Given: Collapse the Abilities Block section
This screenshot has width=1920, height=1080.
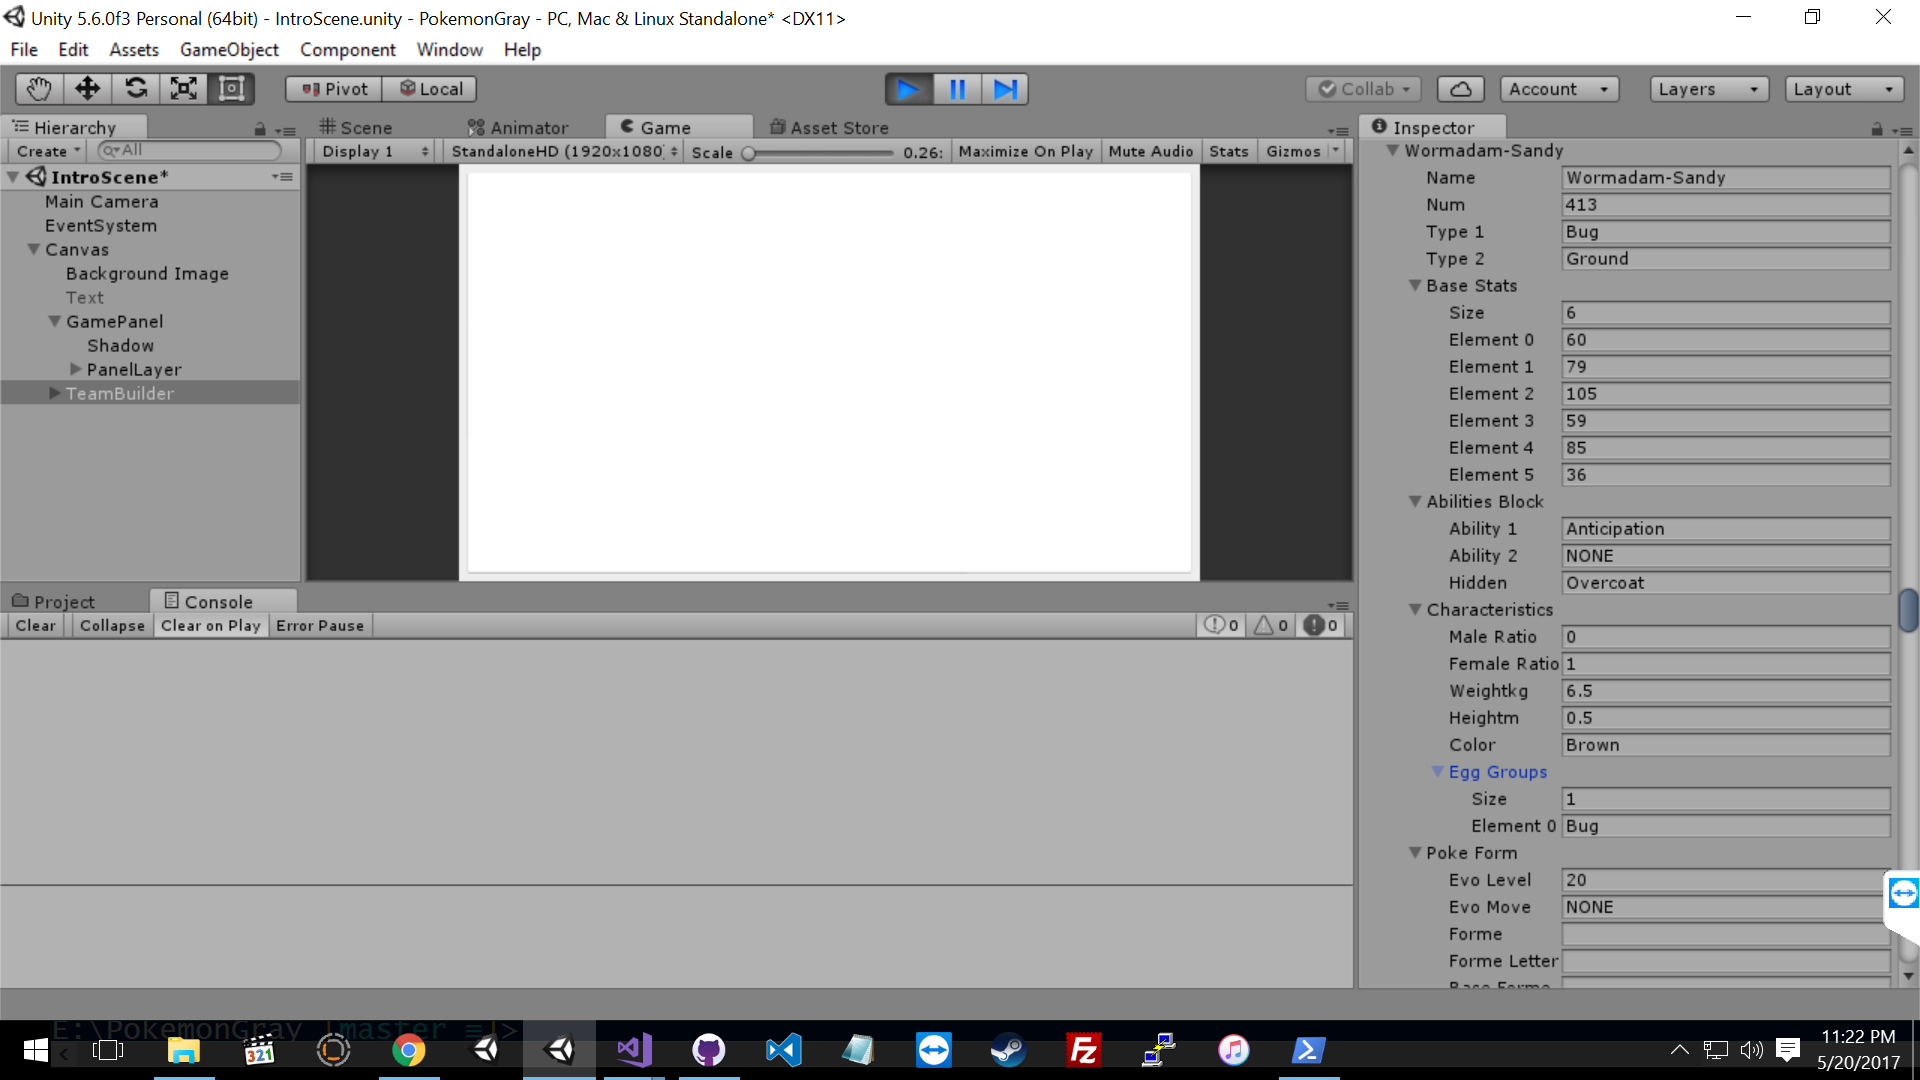Looking at the screenshot, I should tap(1415, 501).
